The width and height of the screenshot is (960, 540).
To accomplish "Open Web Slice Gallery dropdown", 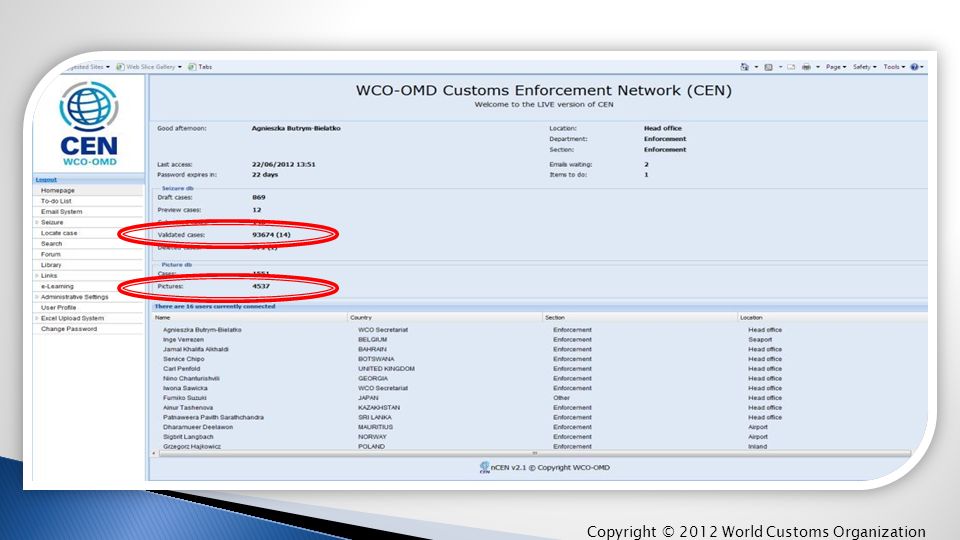I will (179, 67).
